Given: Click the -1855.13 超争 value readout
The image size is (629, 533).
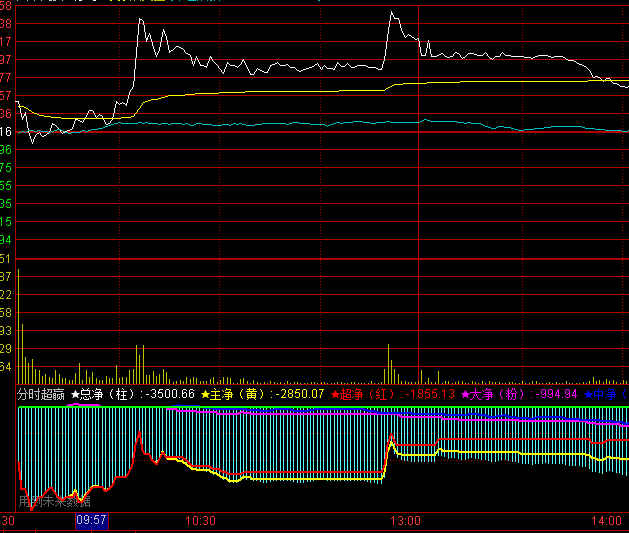Looking at the screenshot, I should tap(428, 395).
